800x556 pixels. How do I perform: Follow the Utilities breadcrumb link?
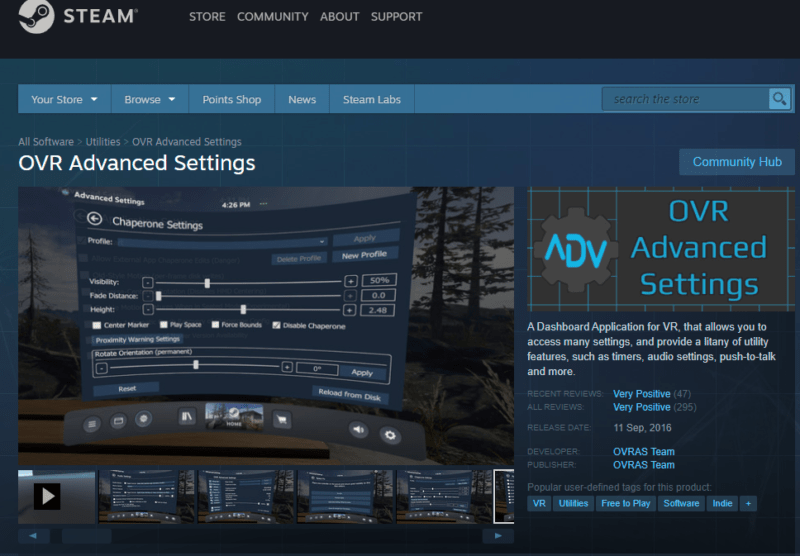point(103,142)
